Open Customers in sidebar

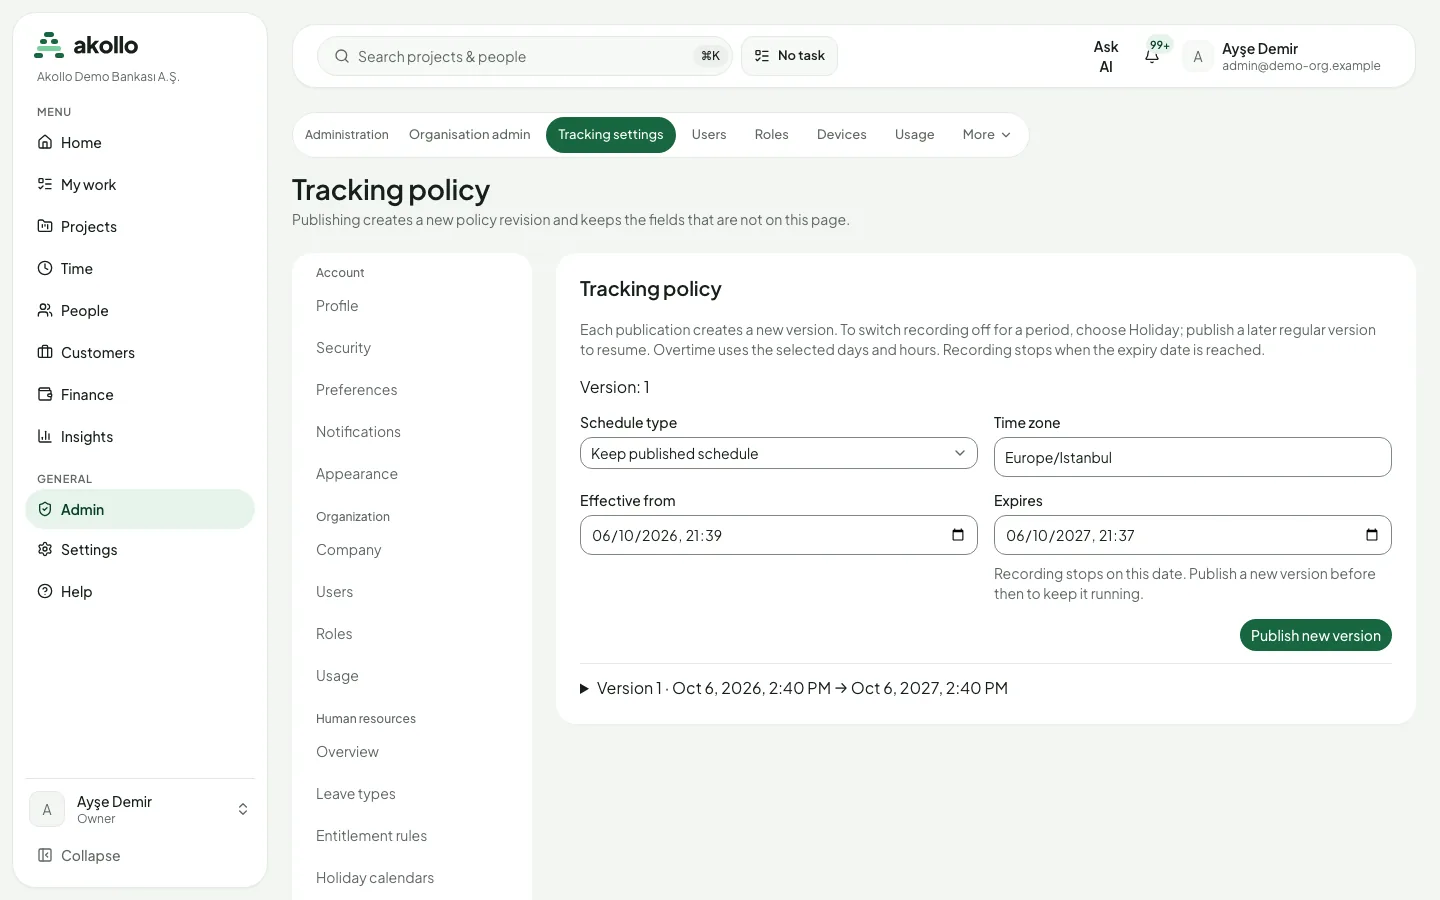pyautogui.click(x=140, y=353)
